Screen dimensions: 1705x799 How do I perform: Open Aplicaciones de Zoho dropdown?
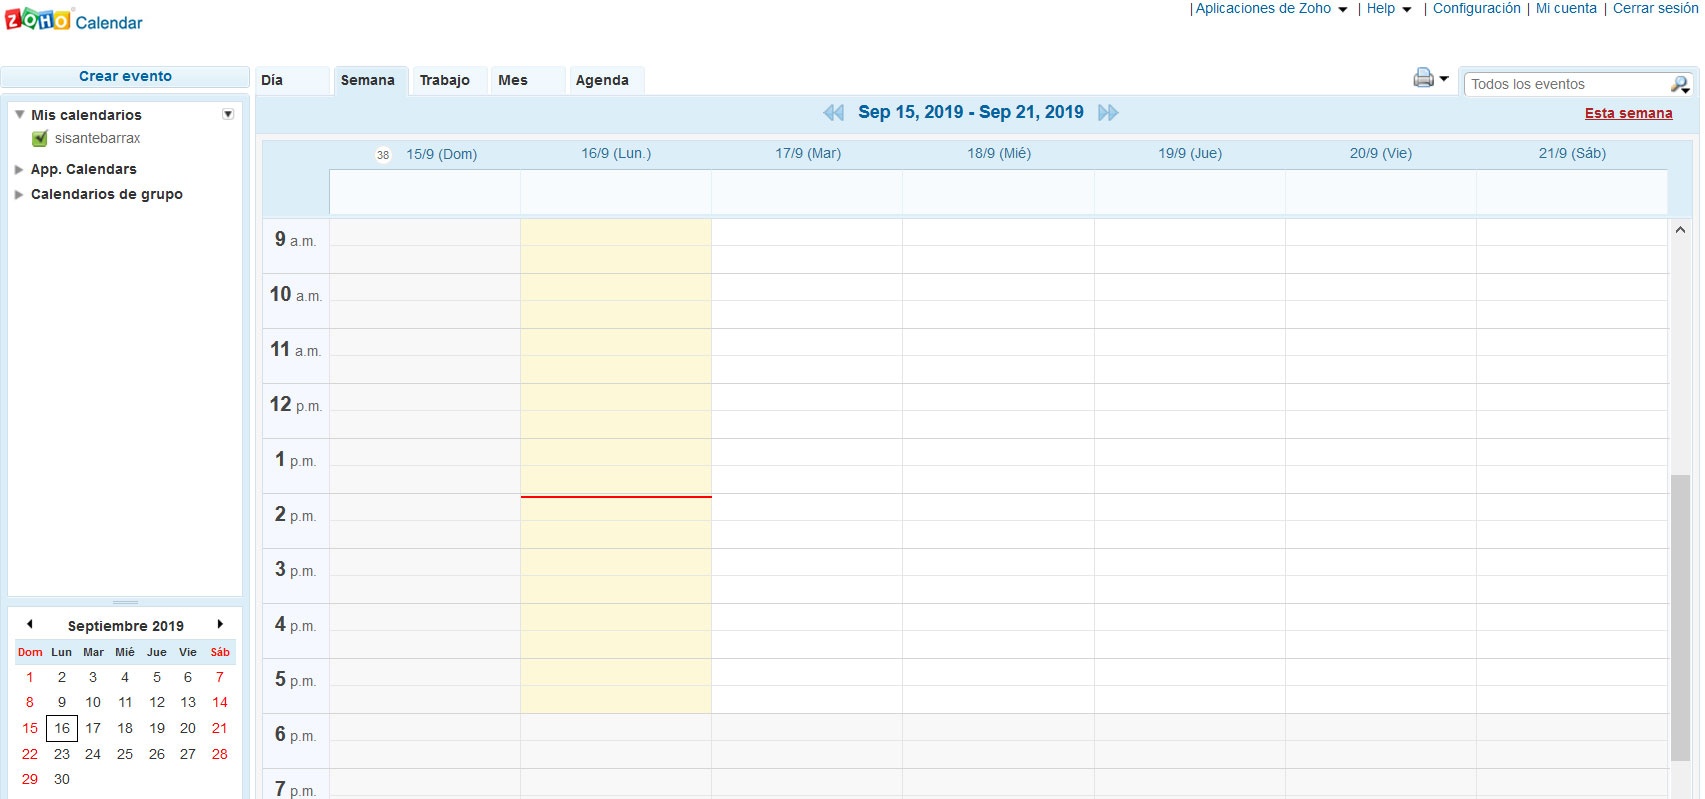[1271, 9]
